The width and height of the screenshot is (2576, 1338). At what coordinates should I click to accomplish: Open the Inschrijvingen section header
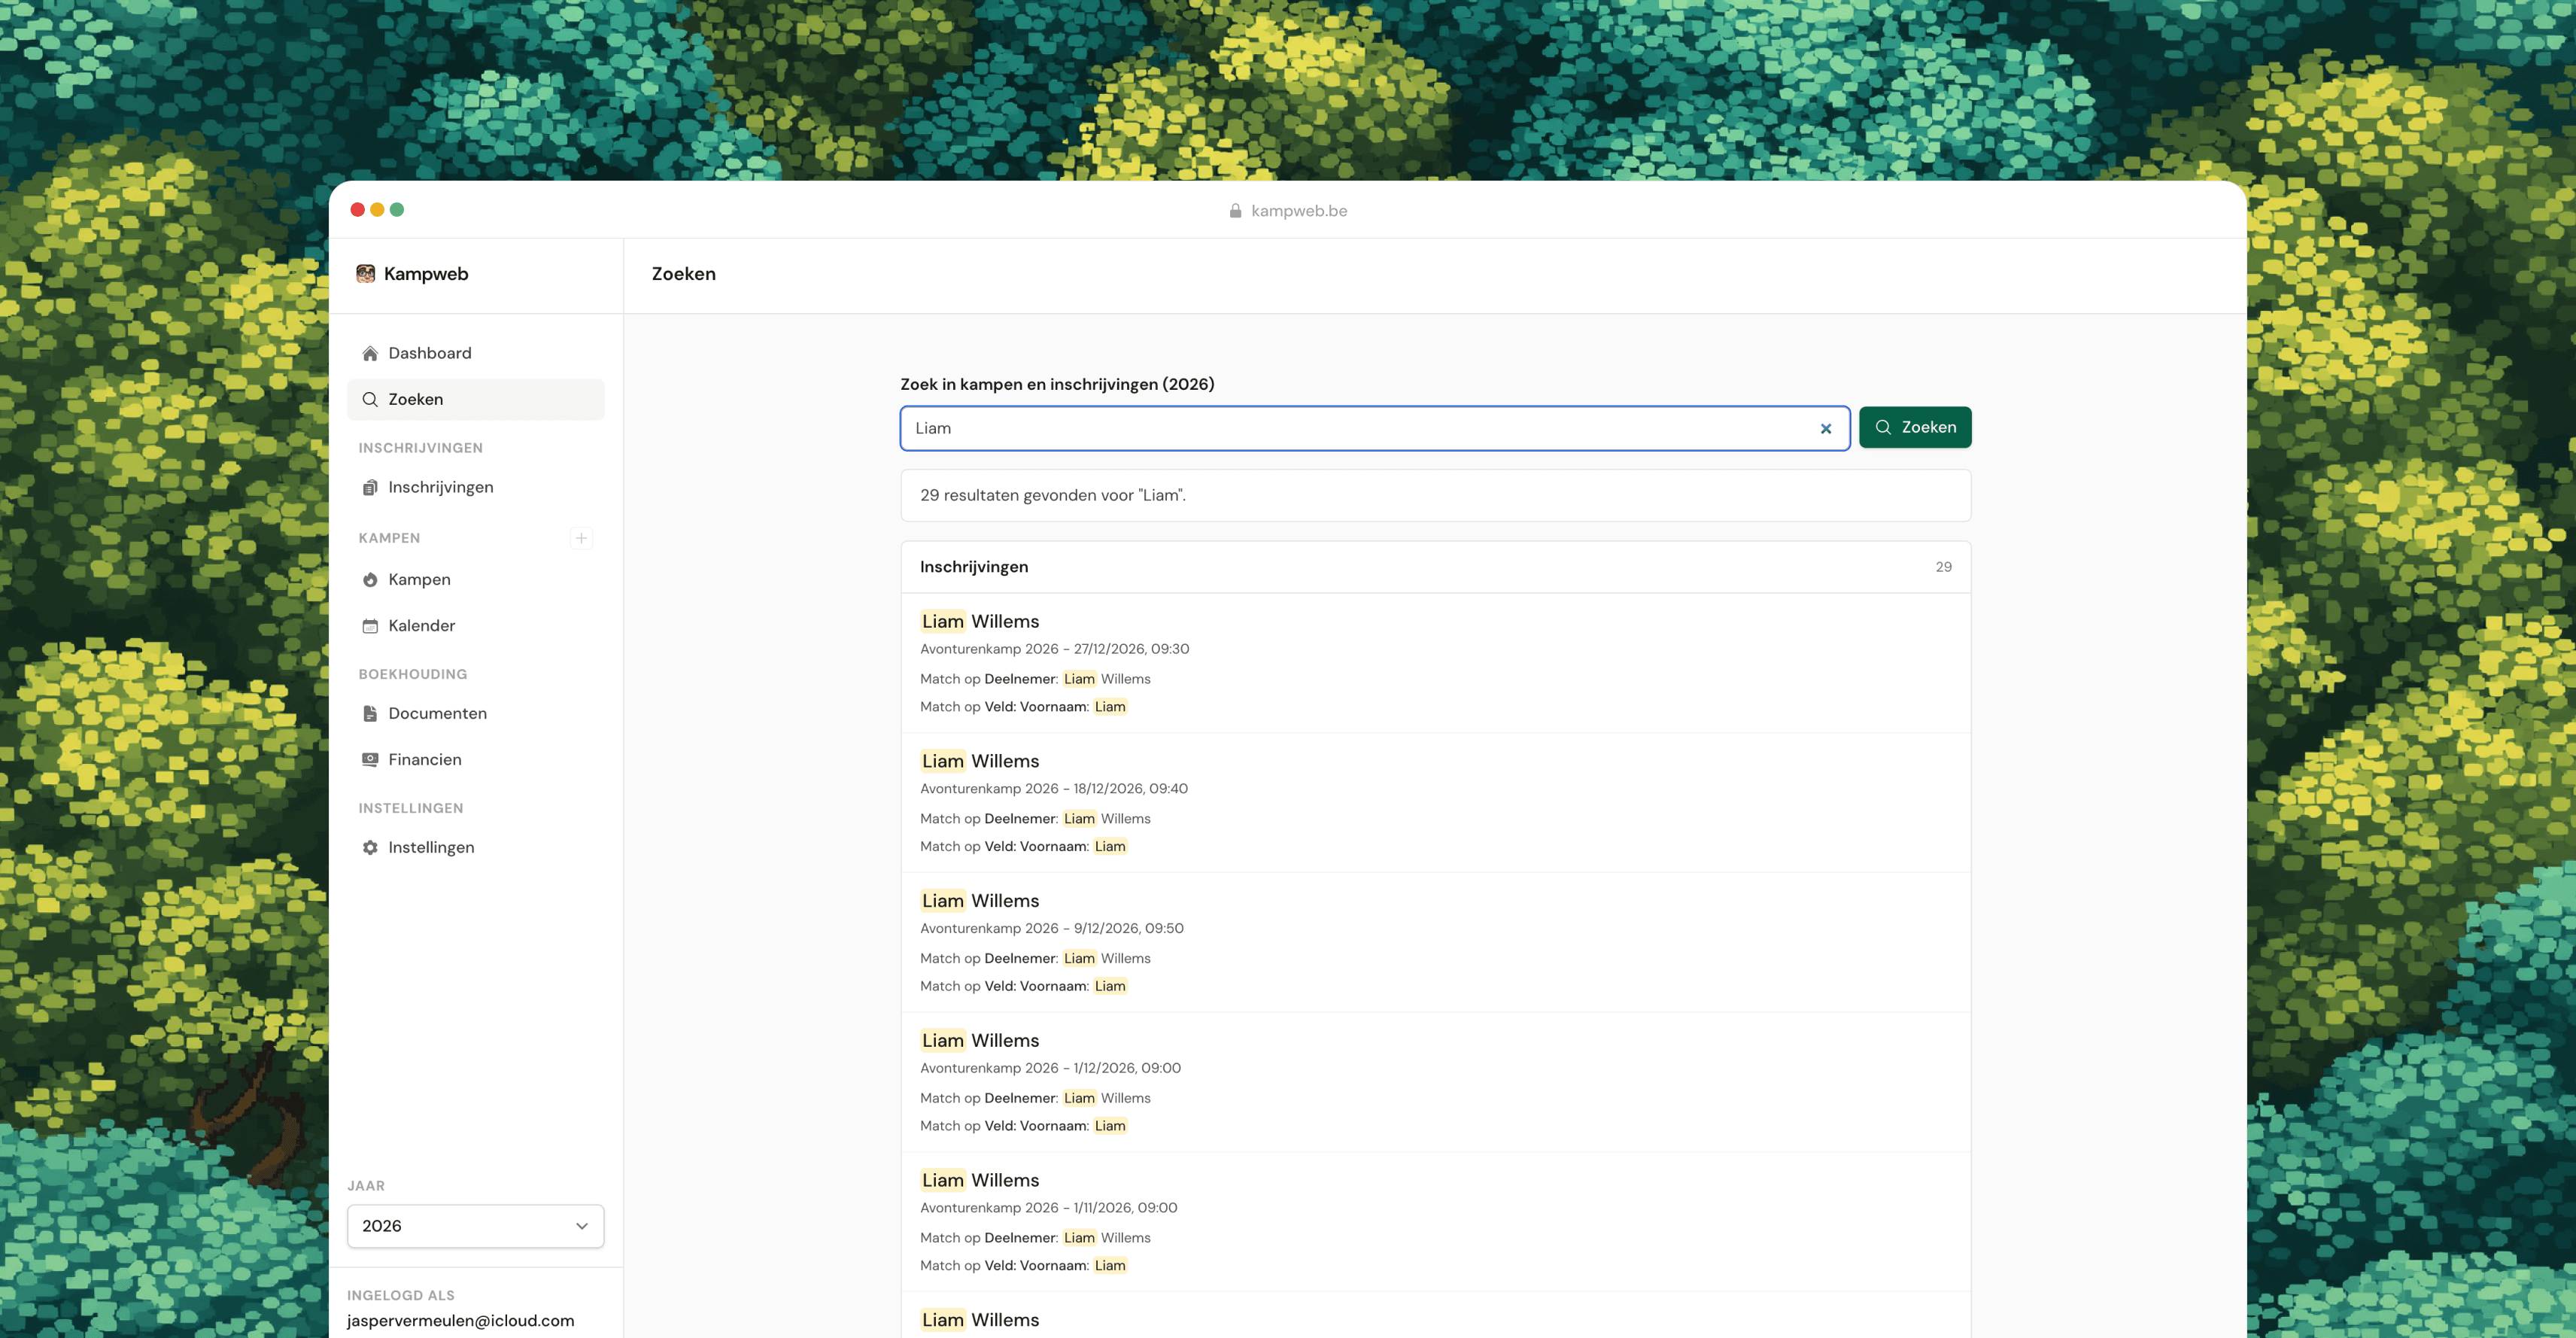[974, 566]
